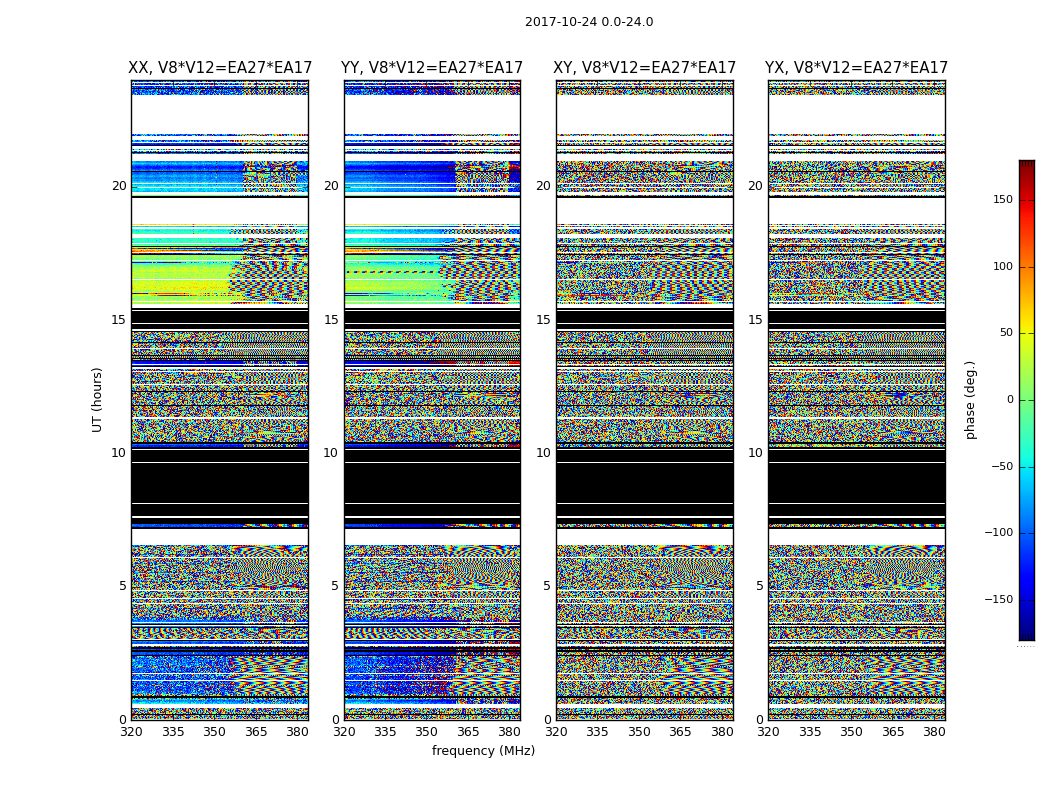This screenshot has height=800, width=1050.
Task: Click the 5 hour tick of YX panel
Action: pyautogui.click(x=759, y=586)
